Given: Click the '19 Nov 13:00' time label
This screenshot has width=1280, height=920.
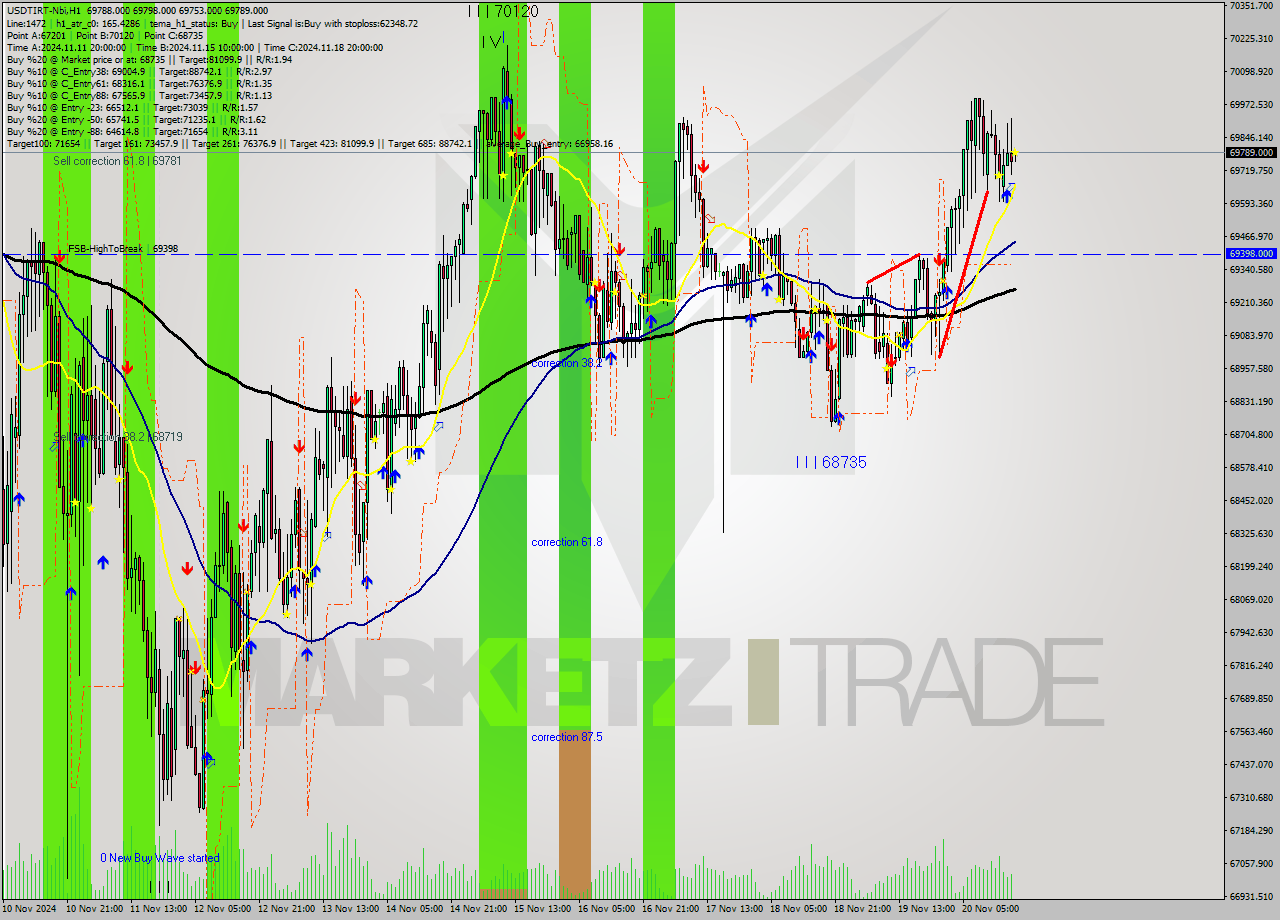Looking at the screenshot, I should coord(926,909).
